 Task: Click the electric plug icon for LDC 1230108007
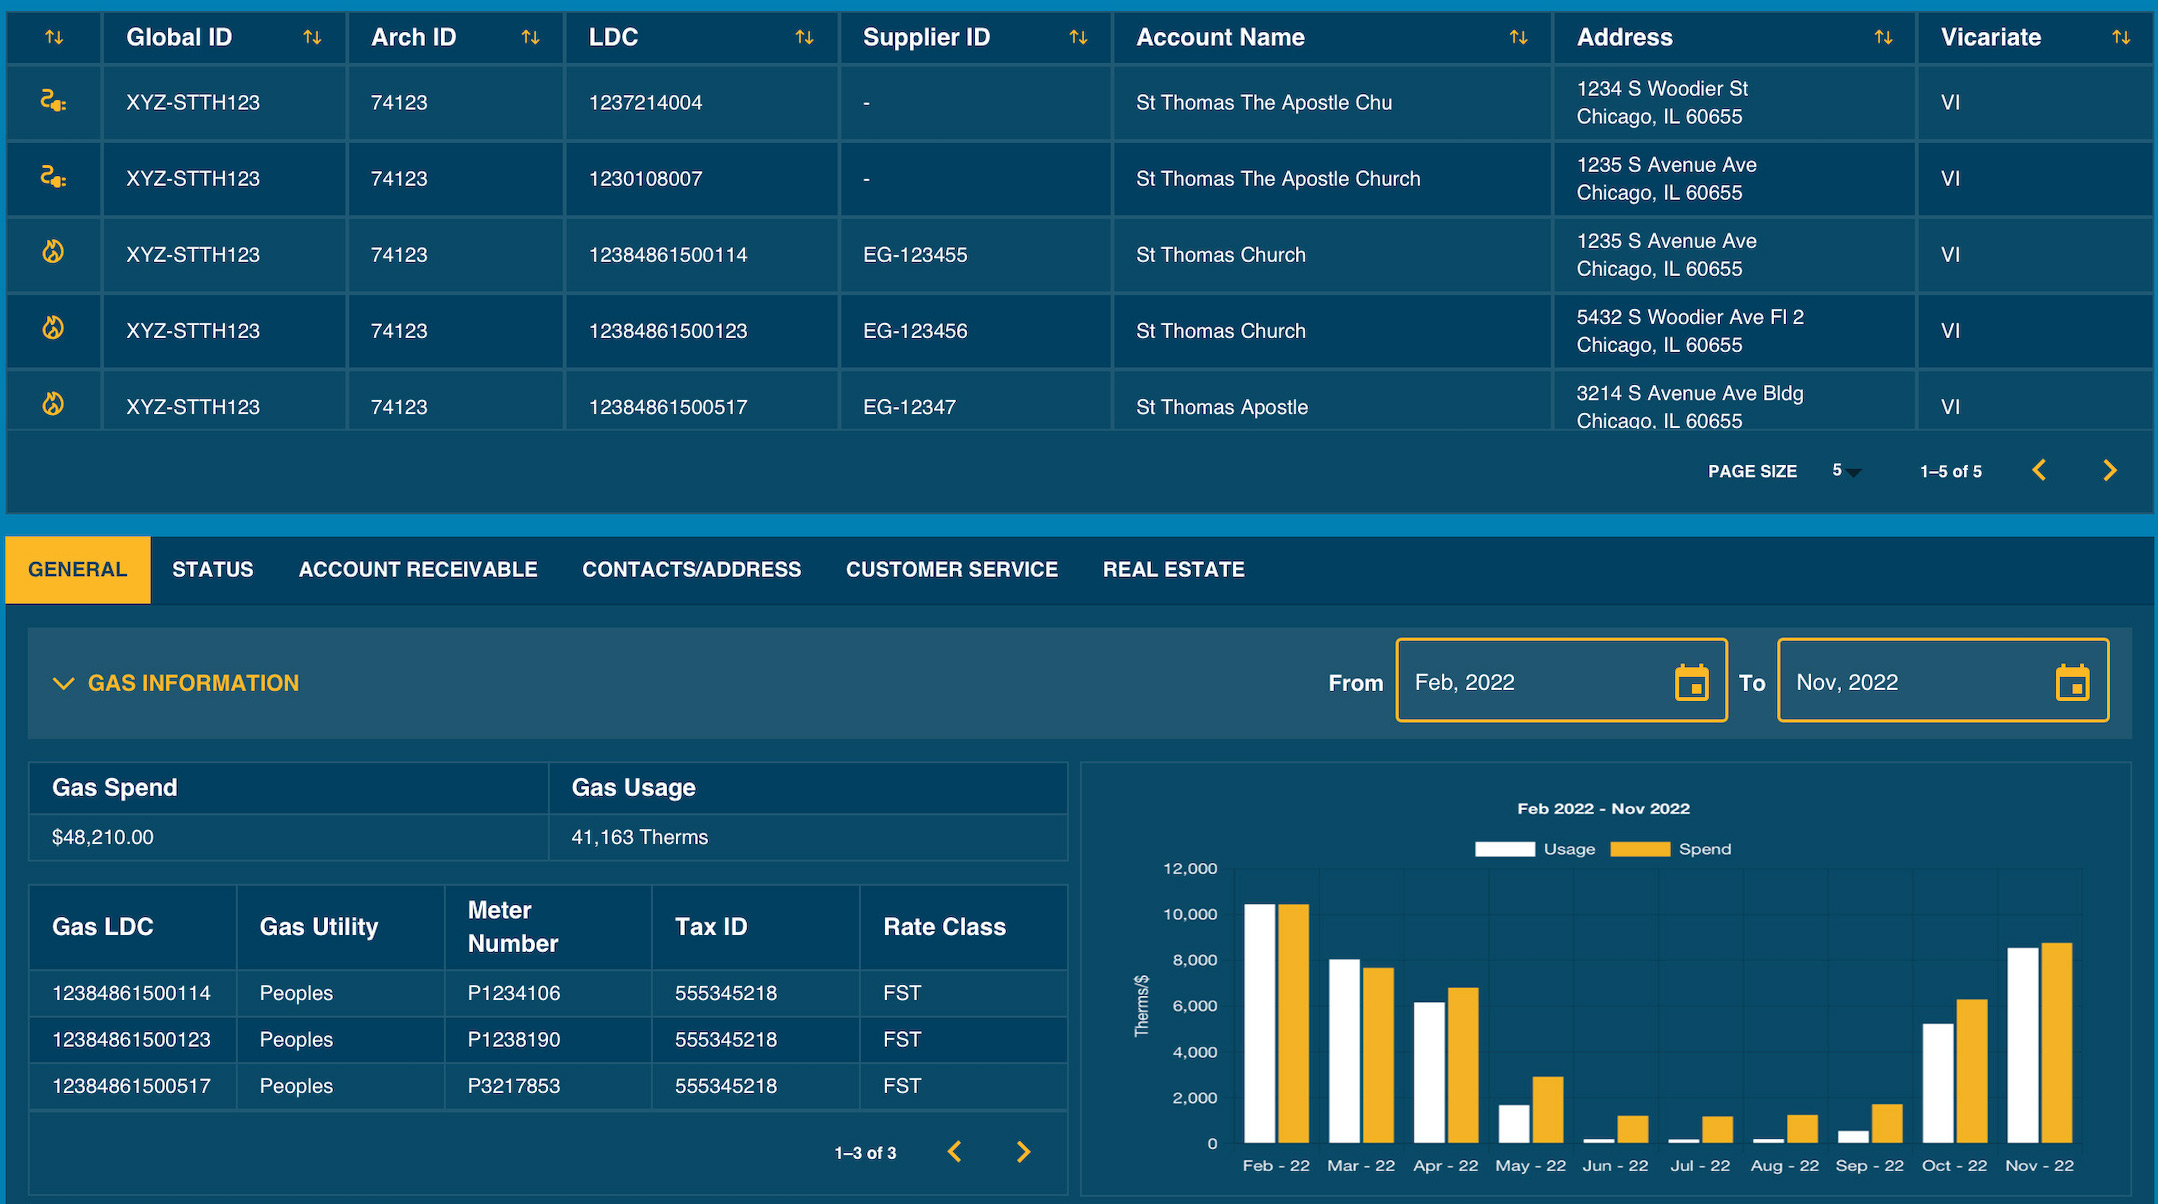[53, 177]
